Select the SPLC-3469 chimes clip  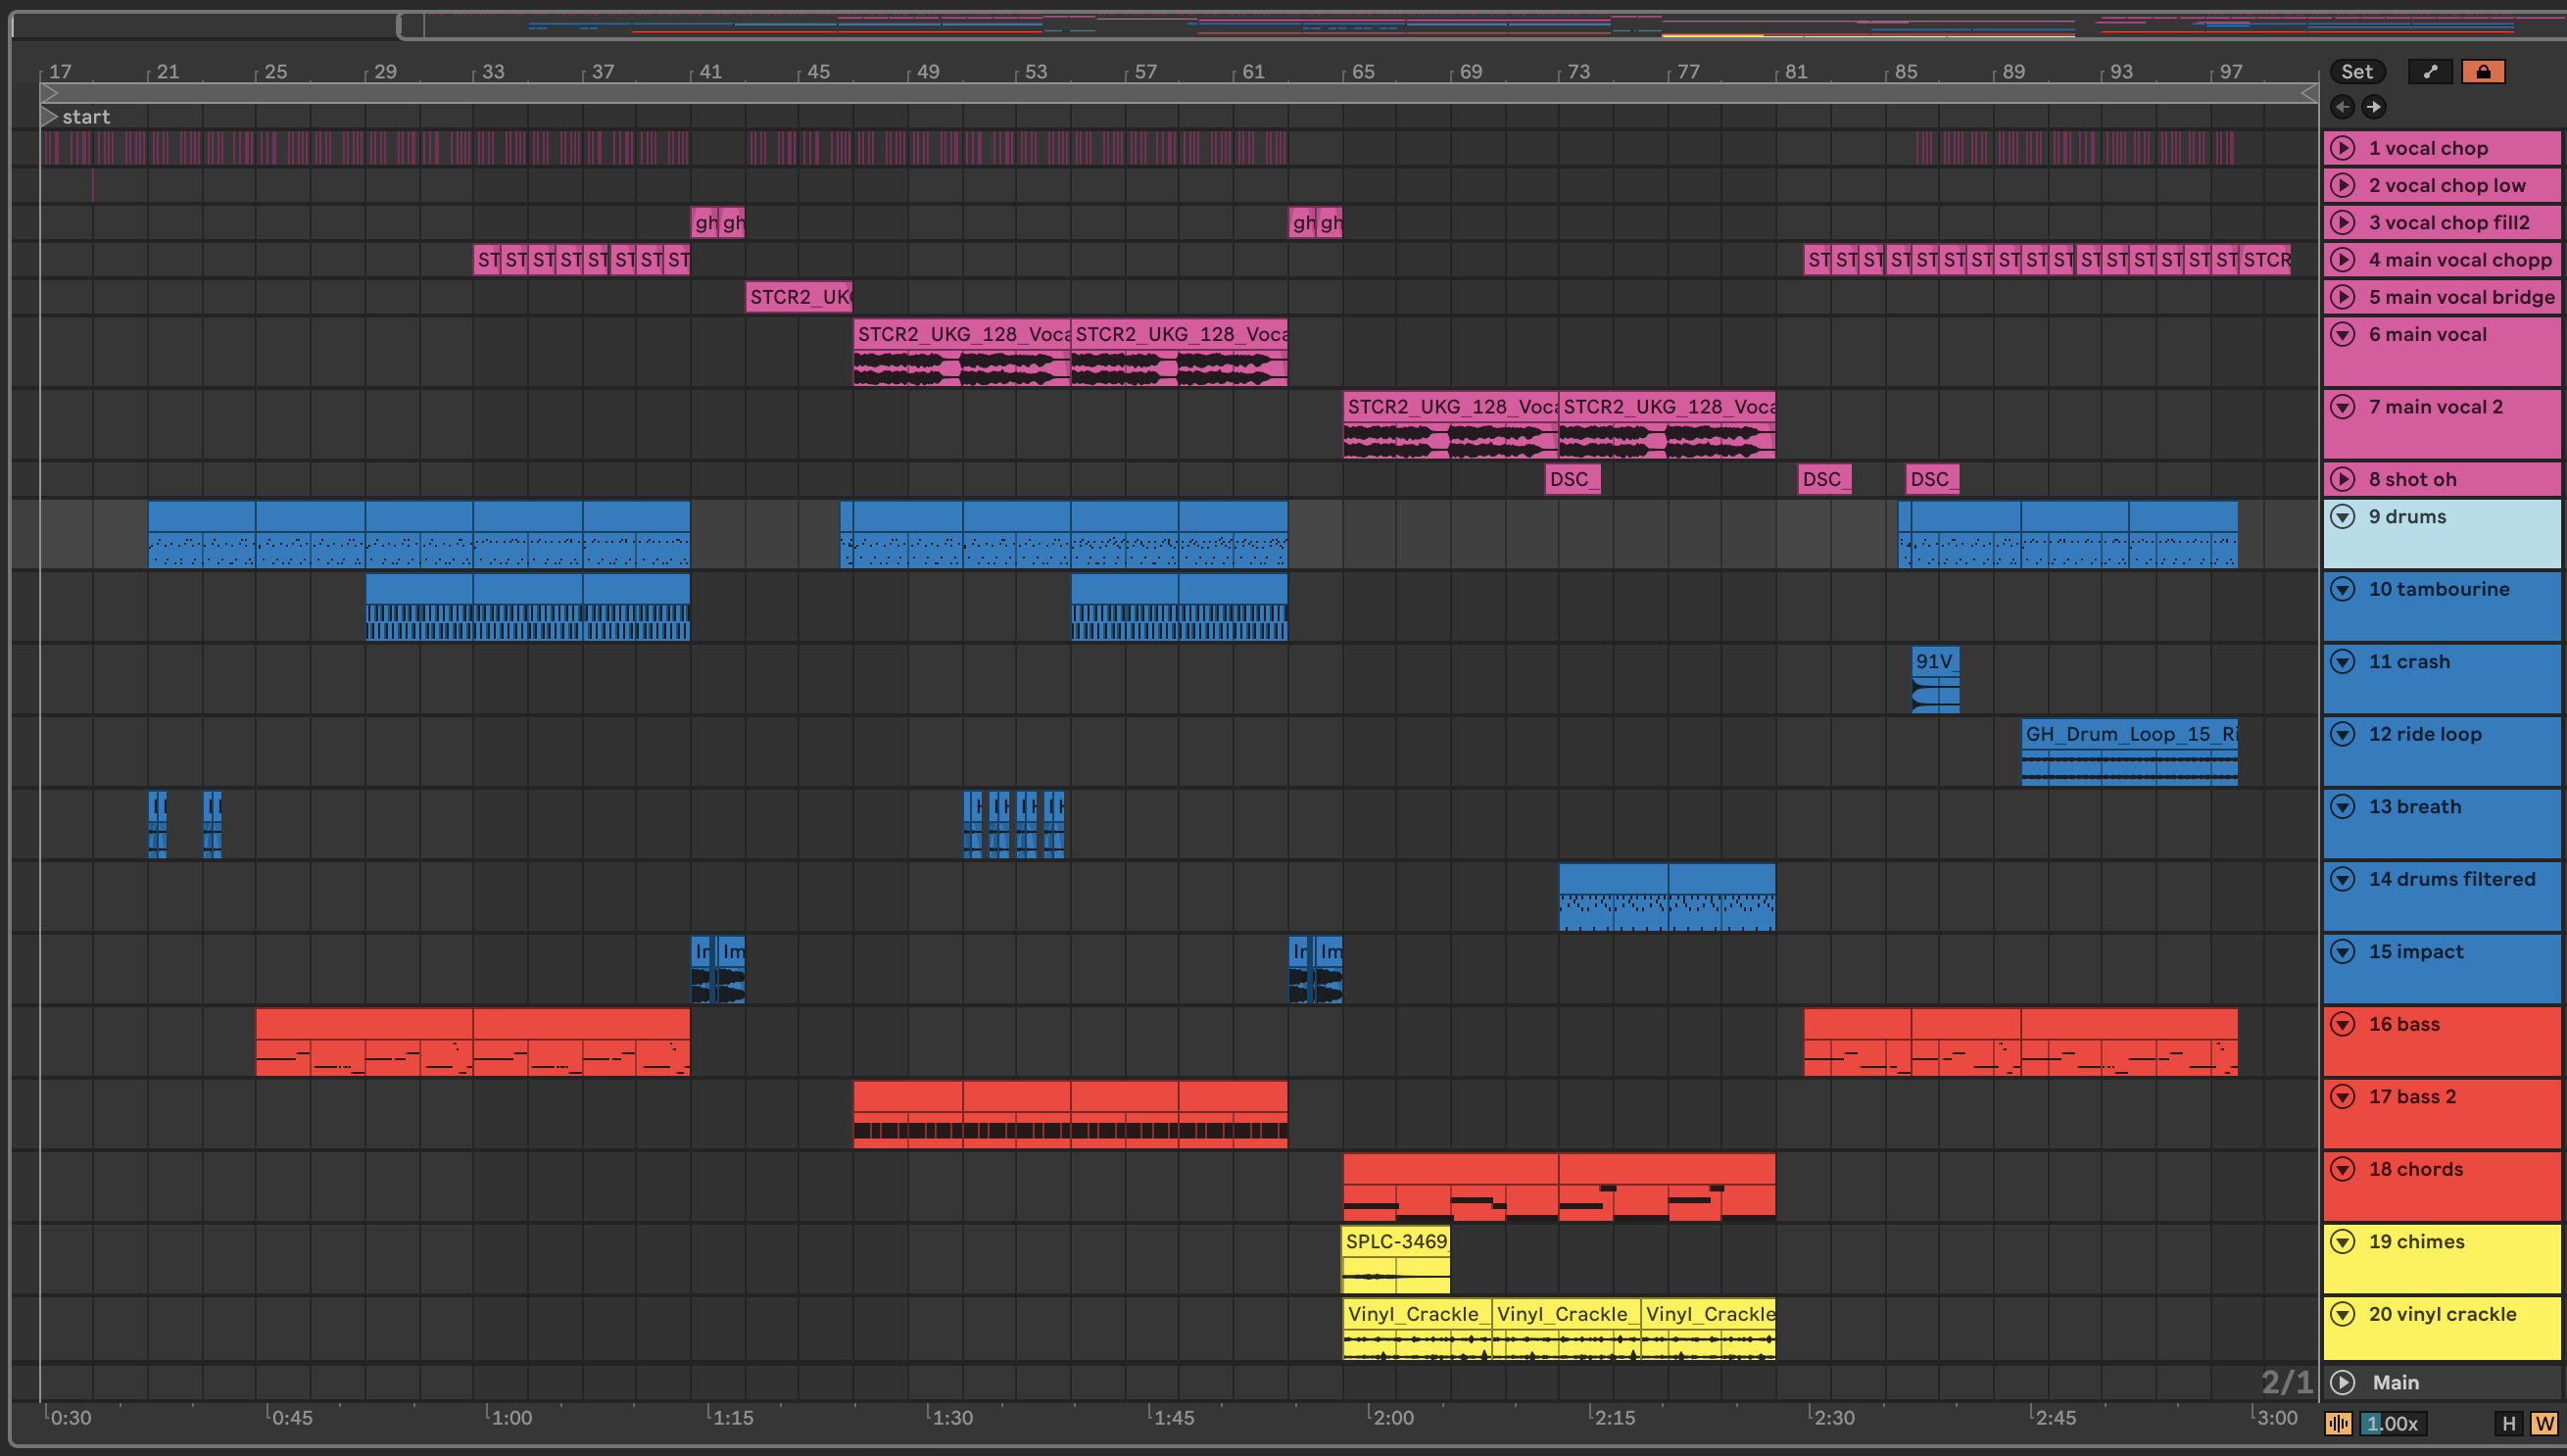[1395, 1242]
